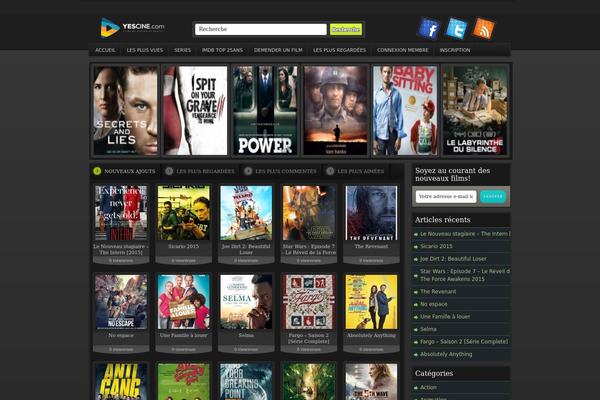Click comments count under The Revenant
The width and height of the screenshot is (600, 400).
371,261
